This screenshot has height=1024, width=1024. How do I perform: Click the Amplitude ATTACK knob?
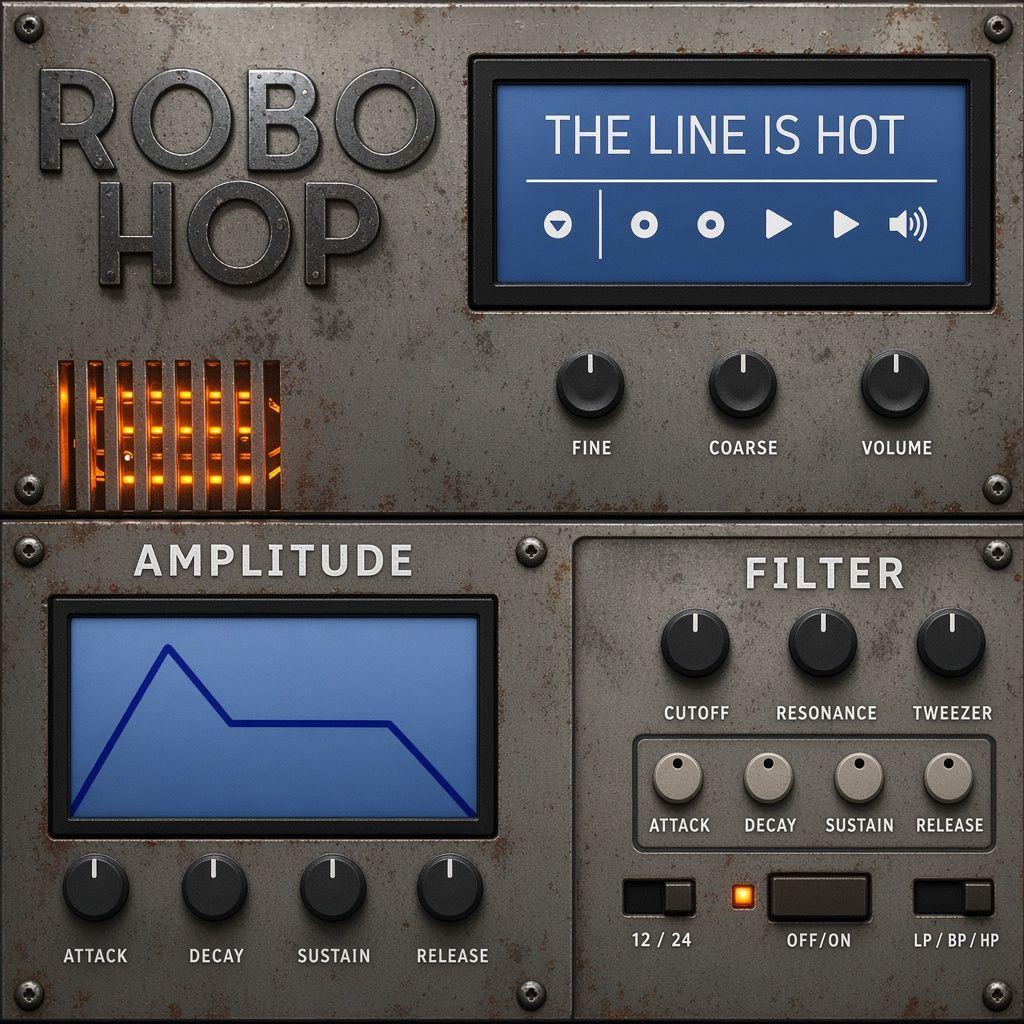click(95, 888)
